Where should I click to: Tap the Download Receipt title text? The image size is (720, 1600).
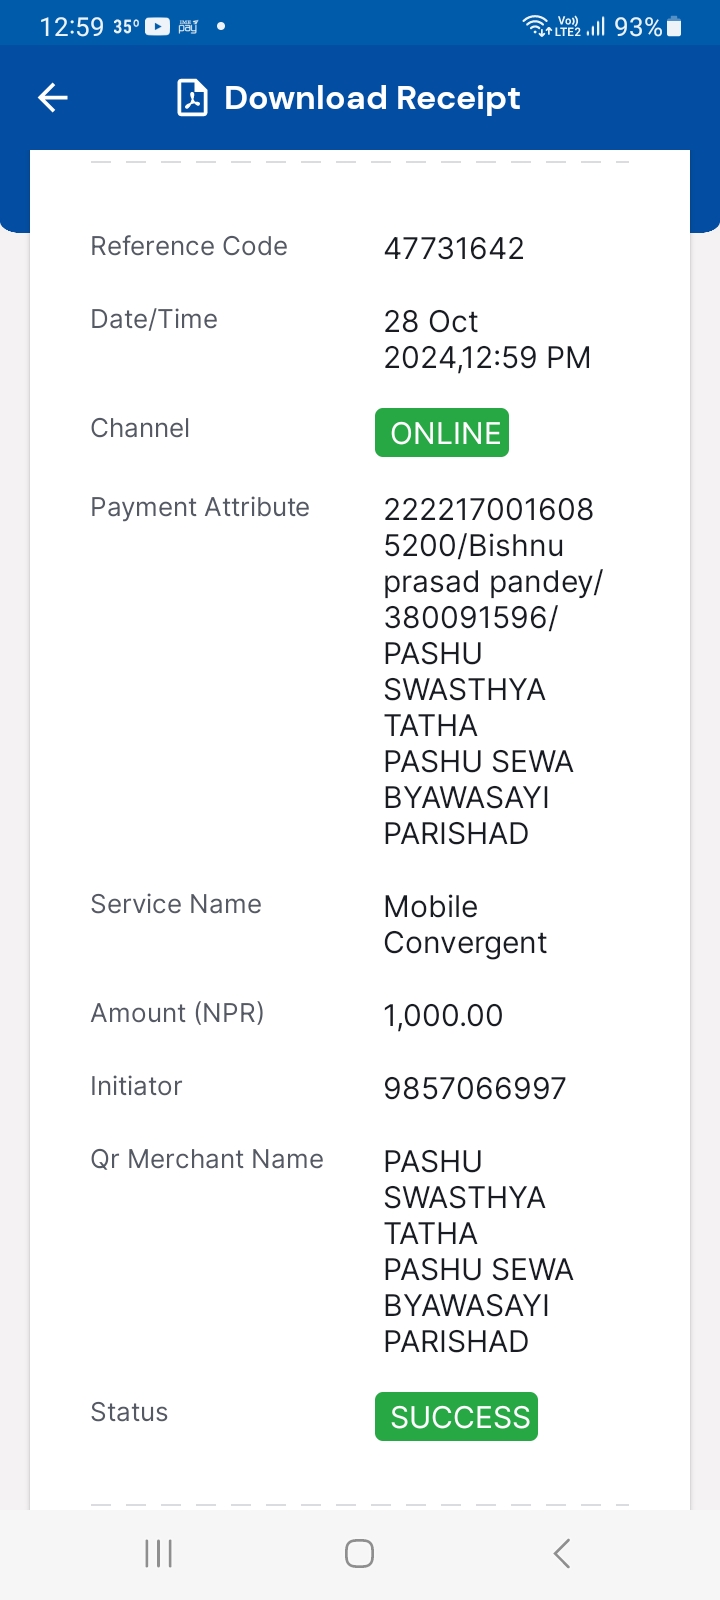pyautogui.click(x=372, y=98)
